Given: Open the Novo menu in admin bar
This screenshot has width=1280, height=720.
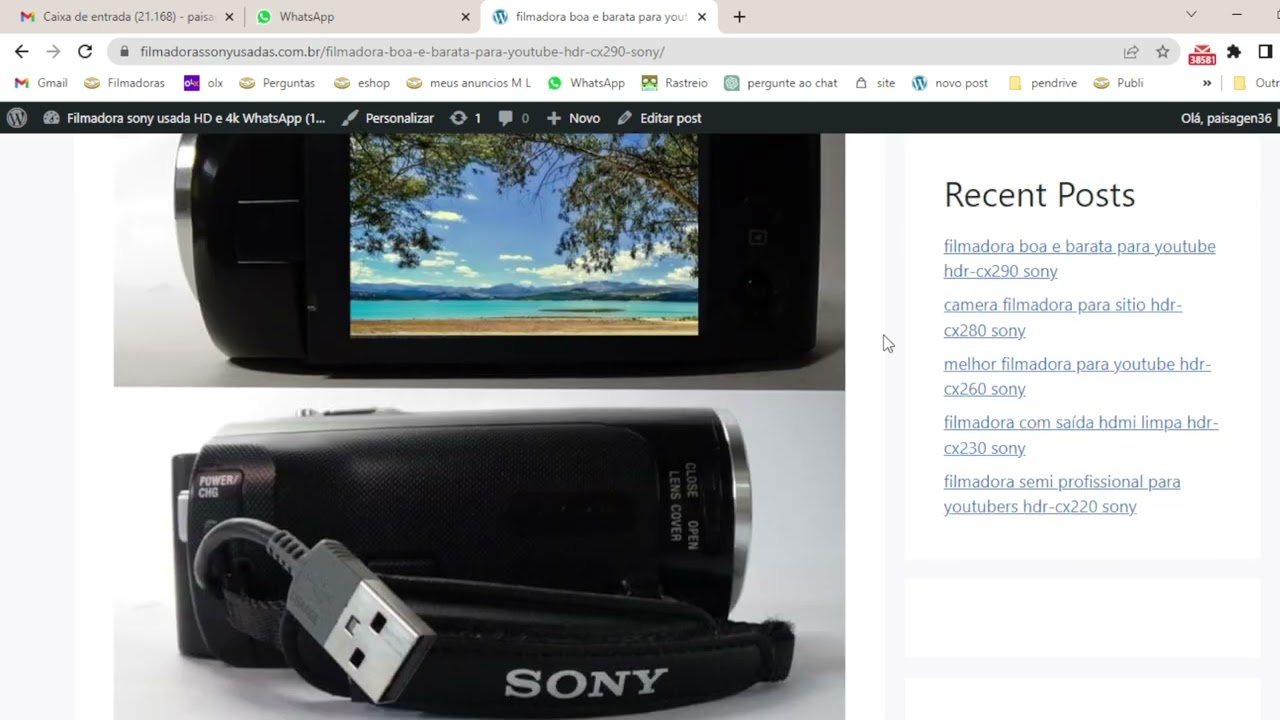Looking at the screenshot, I should pyautogui.click(x=574, y=118).
